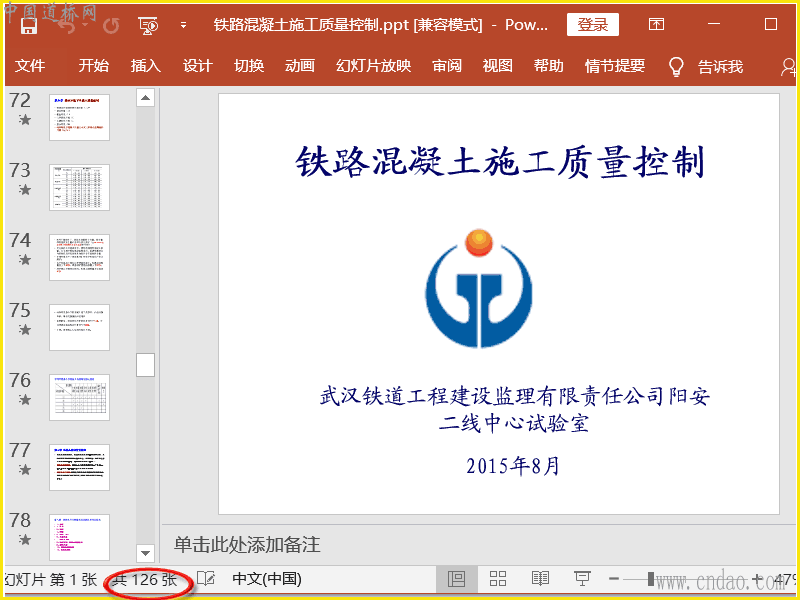Select slide 73 table thumbnail
800x600 pixels.
tap(80, 187)
